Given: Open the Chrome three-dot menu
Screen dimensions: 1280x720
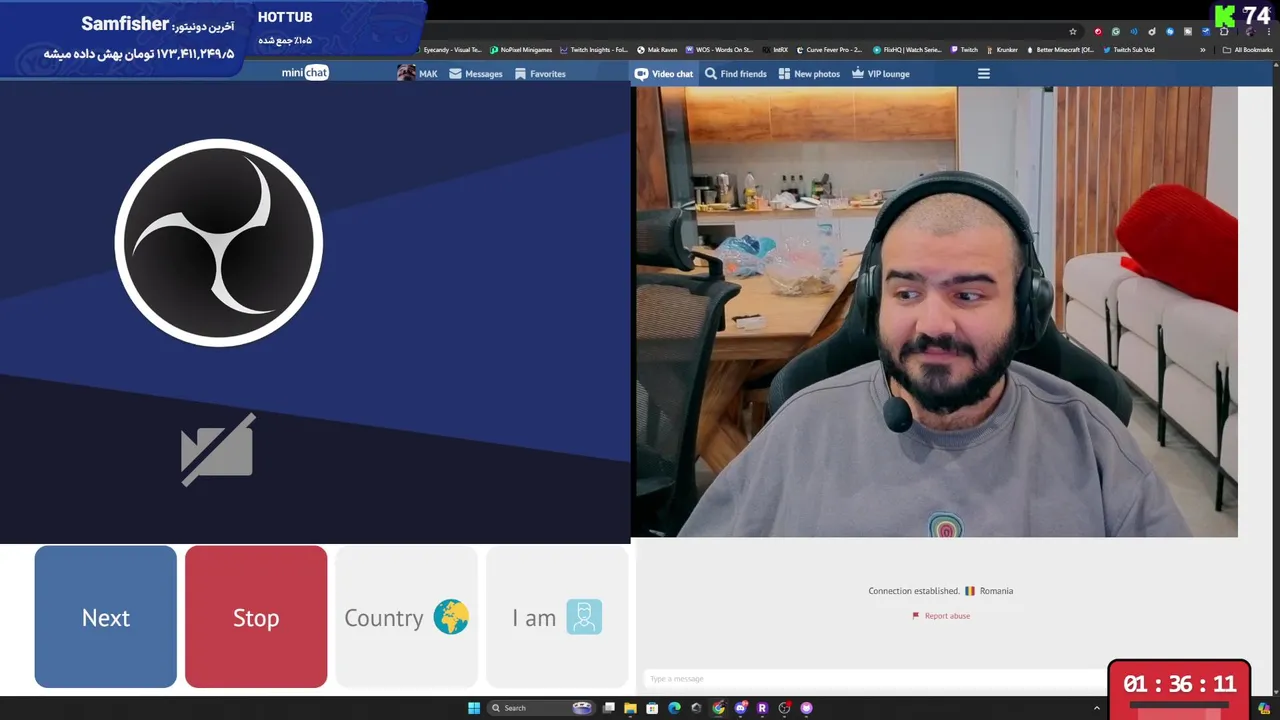Looking at the screenshot, I should click(x=1269, y=32).
